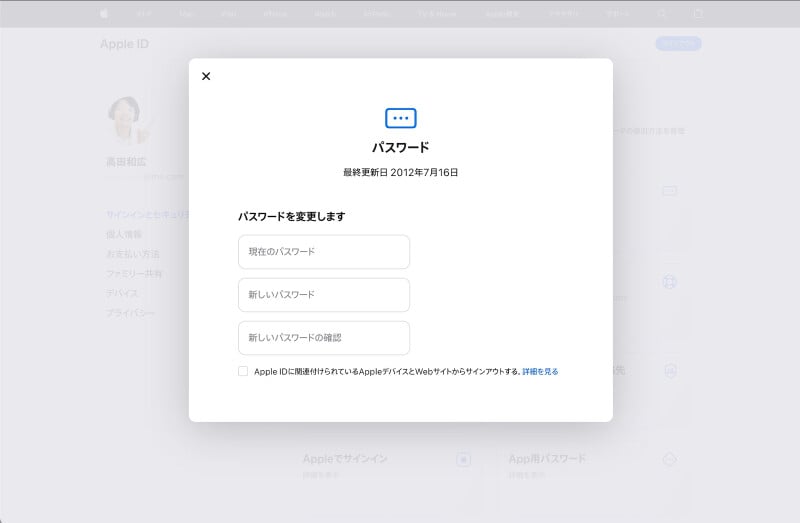Click the Apple logo in the nav bar

click(x=104, y=14)
